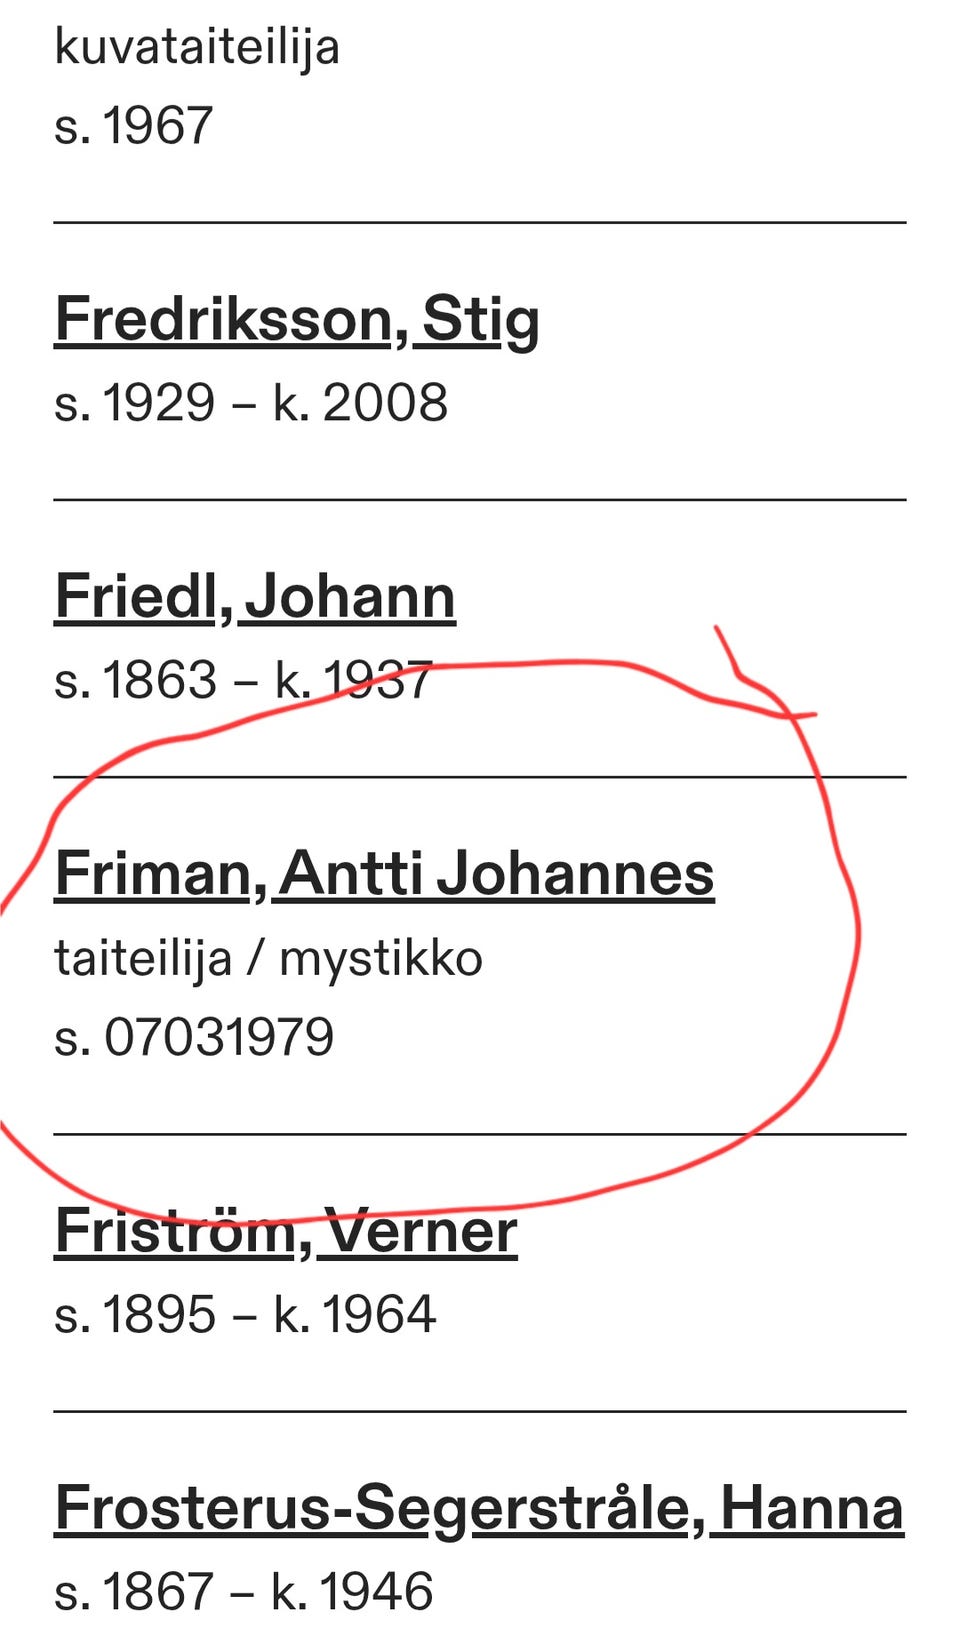Click Stig Fredriksson's birth year 's. 1929'
960x1636 pixels.
pos(134,403)
